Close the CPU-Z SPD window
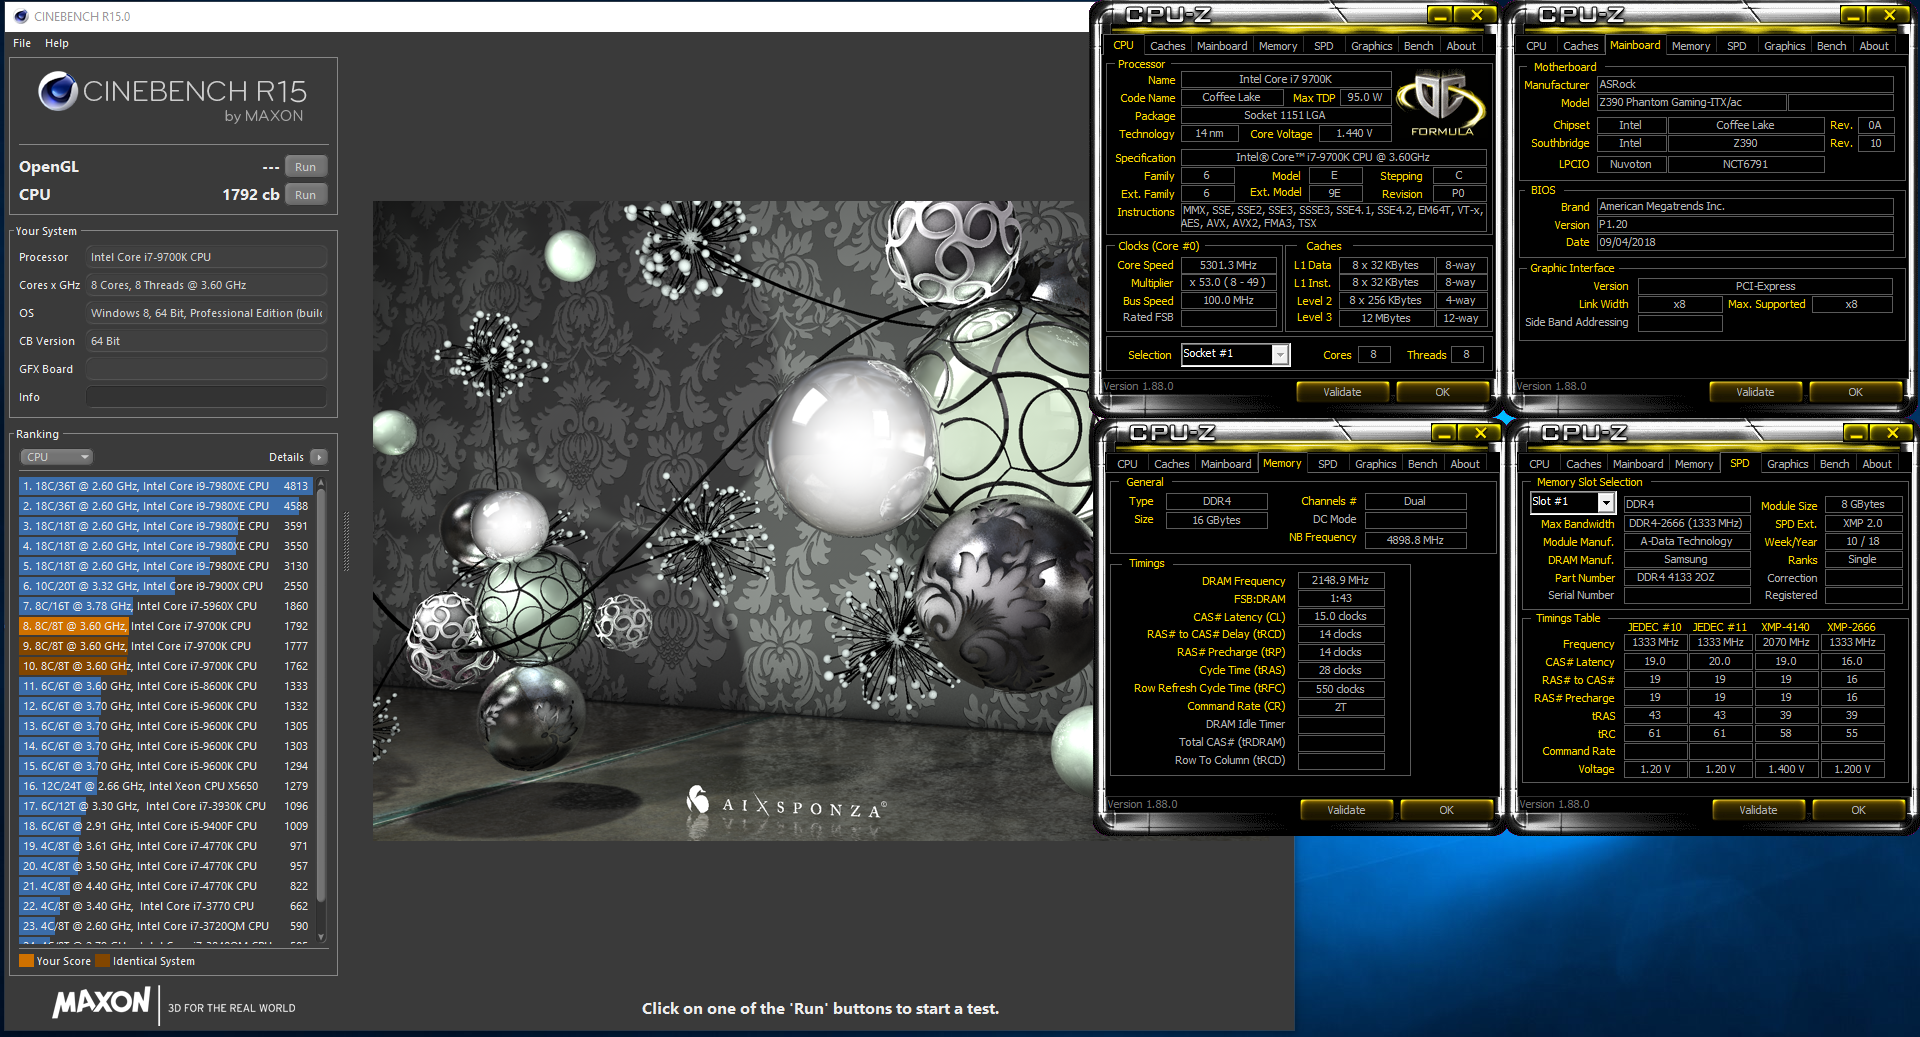This screenshot has width=1920, height=1037. click(x=1892, y=433)
